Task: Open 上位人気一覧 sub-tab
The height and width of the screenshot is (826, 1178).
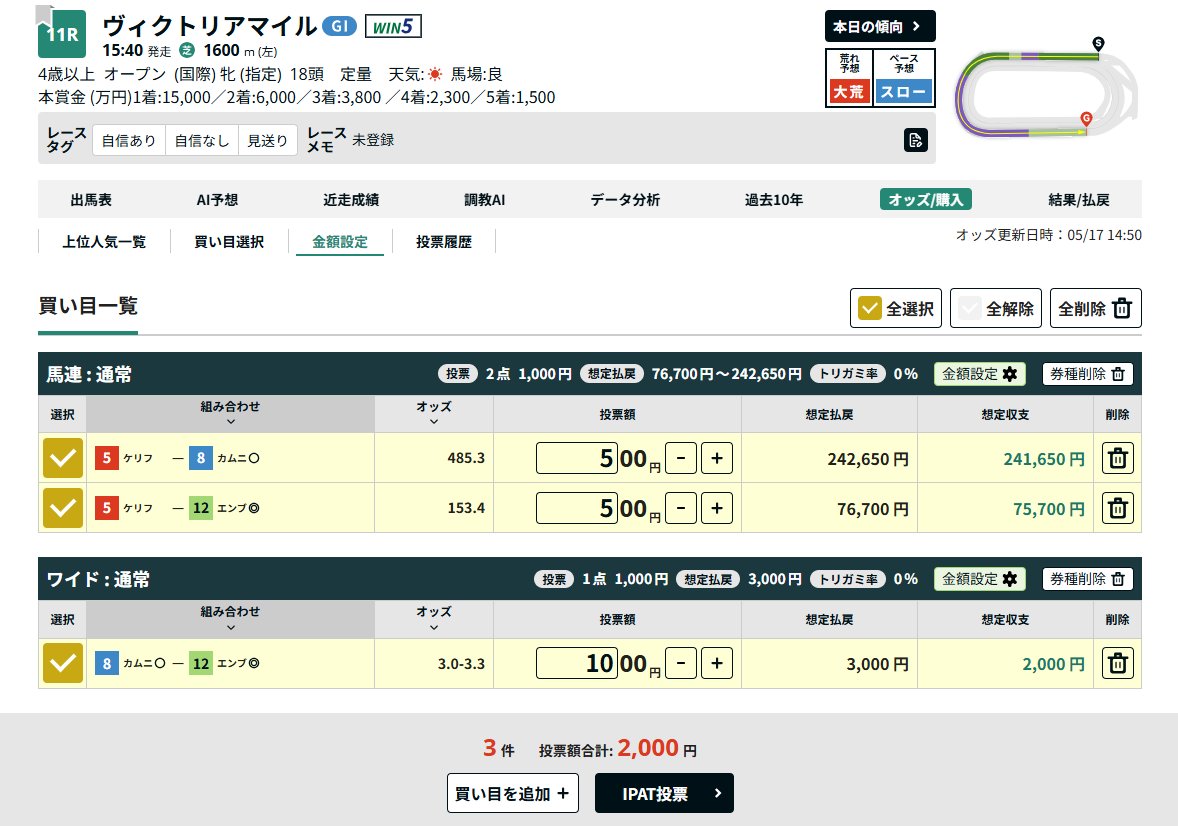Action: (104, 242)
